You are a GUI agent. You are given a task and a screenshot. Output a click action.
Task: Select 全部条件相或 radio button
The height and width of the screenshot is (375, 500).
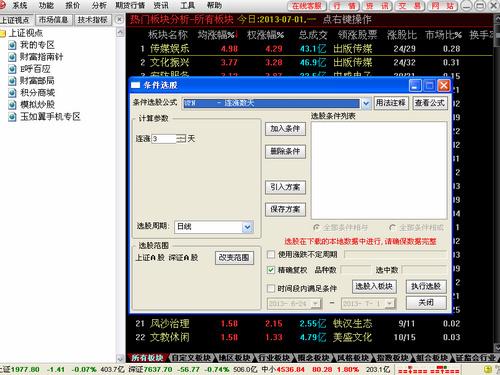point(393,228)
